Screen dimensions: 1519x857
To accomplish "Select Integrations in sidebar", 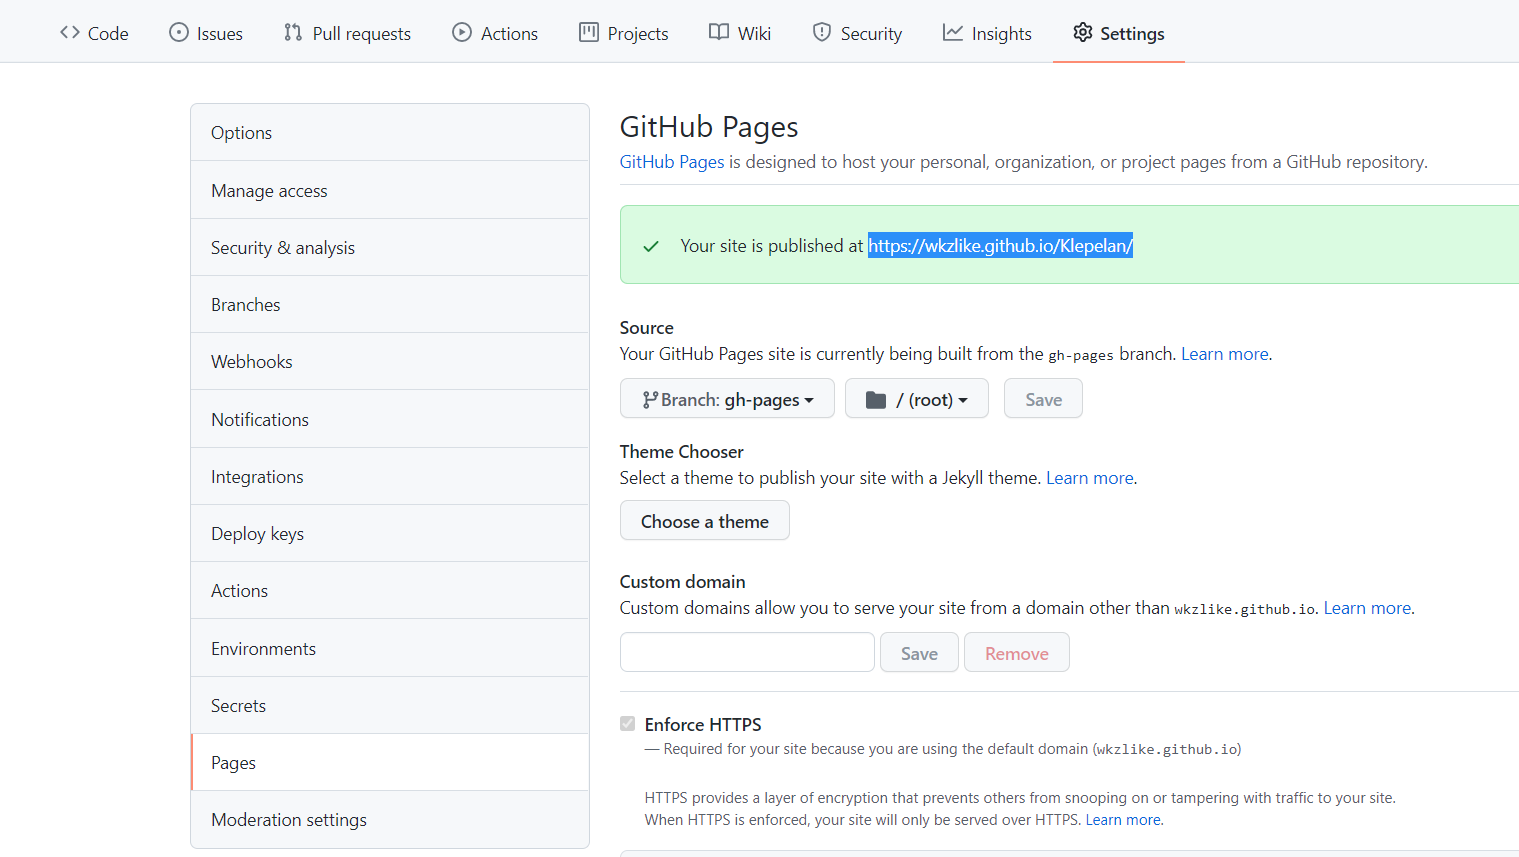I will point(390,476).
